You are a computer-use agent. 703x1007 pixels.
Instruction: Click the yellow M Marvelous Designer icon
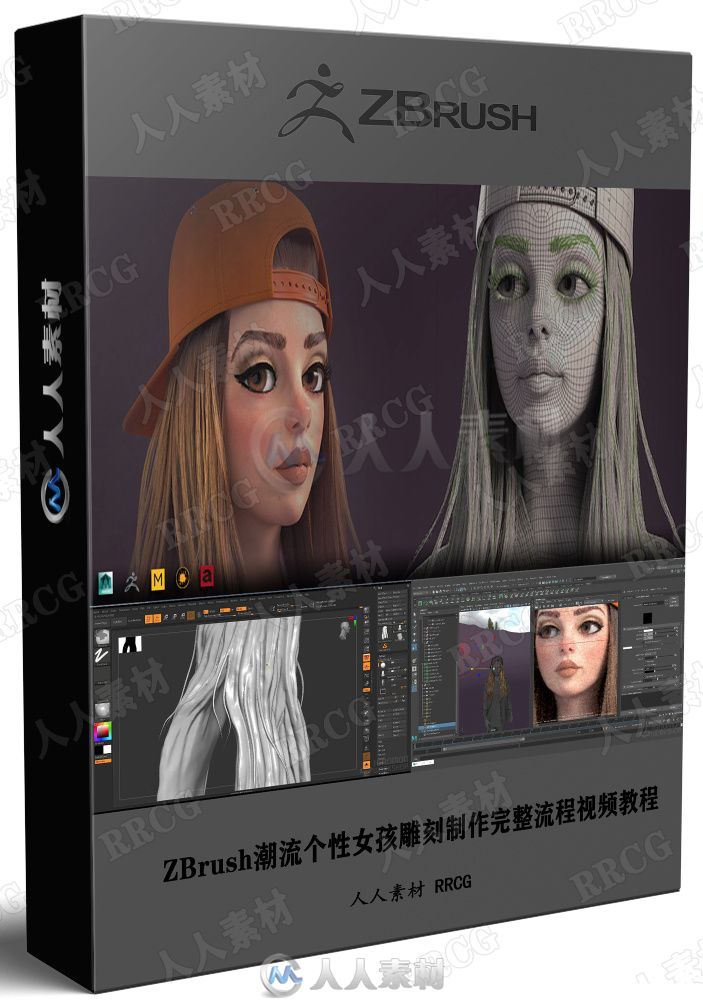[x=158, y=581]
